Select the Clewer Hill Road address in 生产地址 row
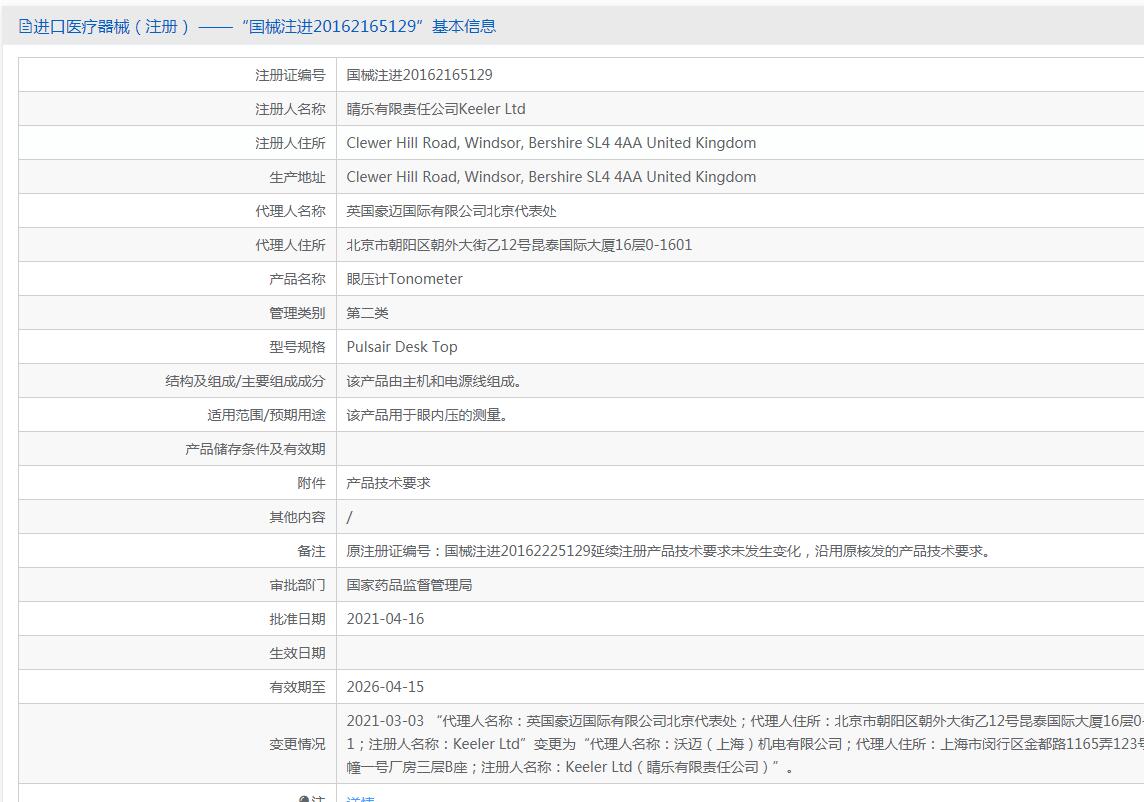This screenshot has height=802, width=1144. point(551,177)
